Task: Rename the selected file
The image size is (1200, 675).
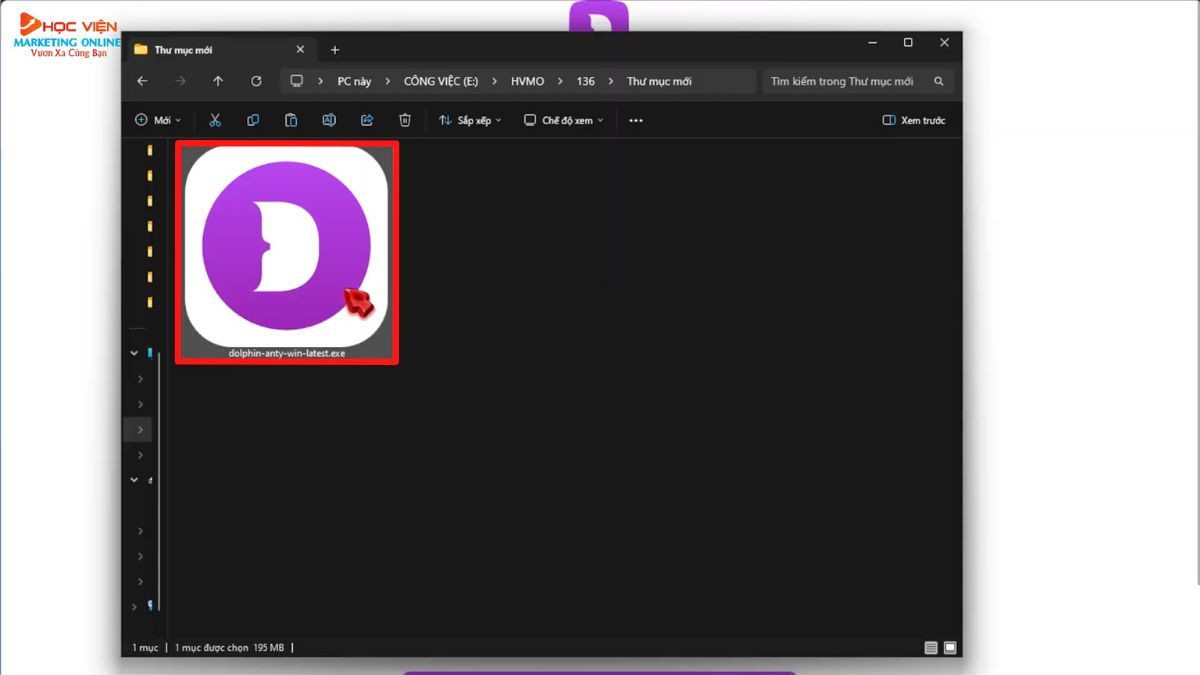Action: [x=329, y=120]
